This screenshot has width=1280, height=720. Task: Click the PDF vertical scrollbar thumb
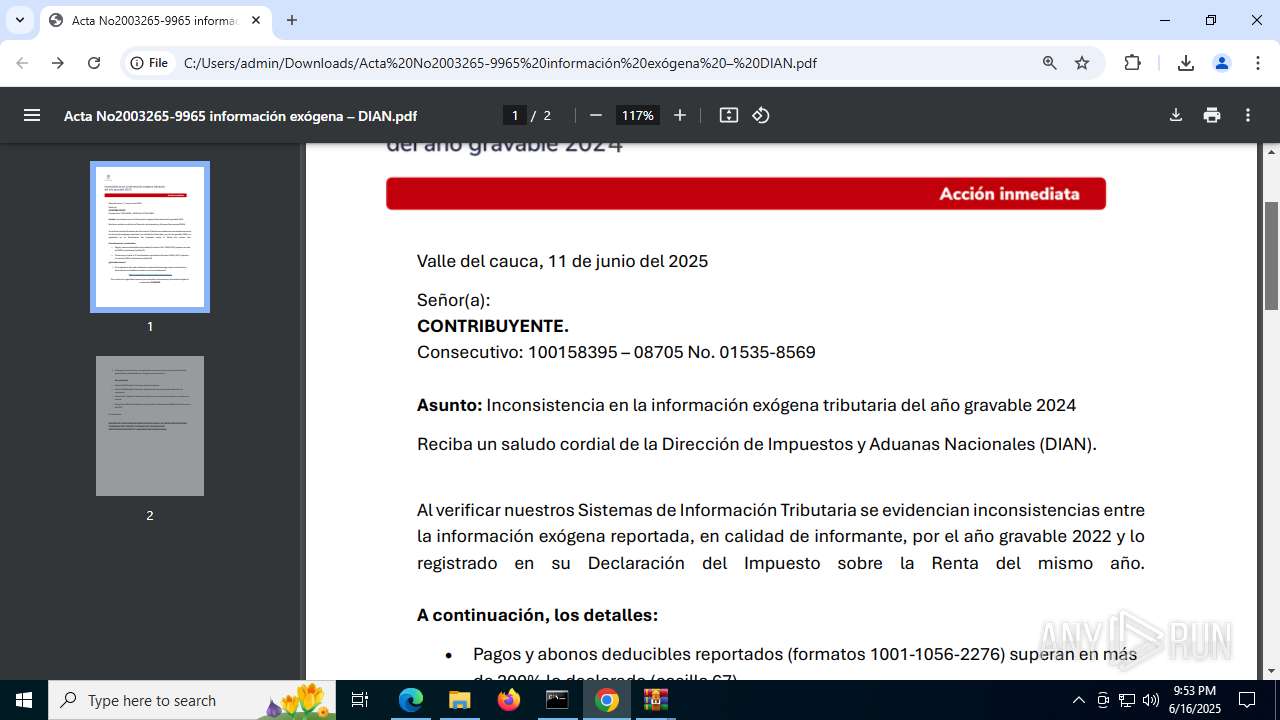[1272, 256]
